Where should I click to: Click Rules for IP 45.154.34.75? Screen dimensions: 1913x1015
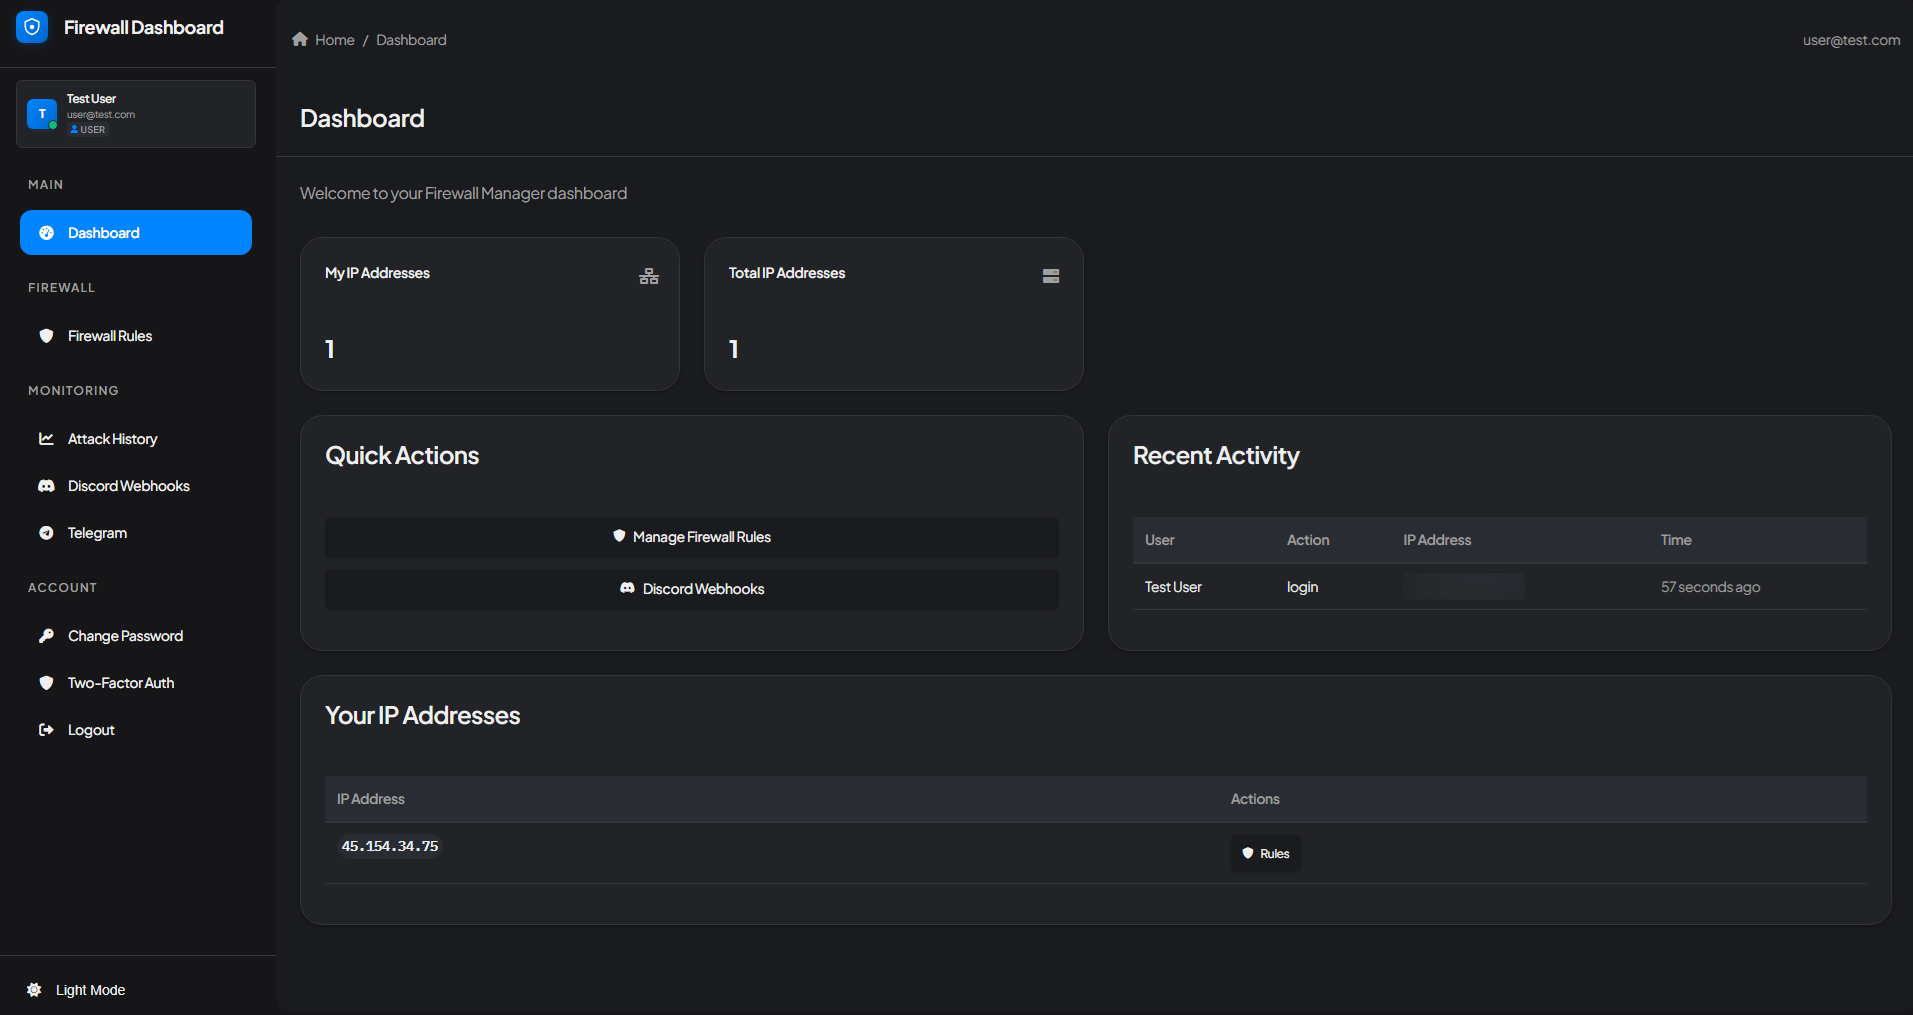click(1265, 853)
